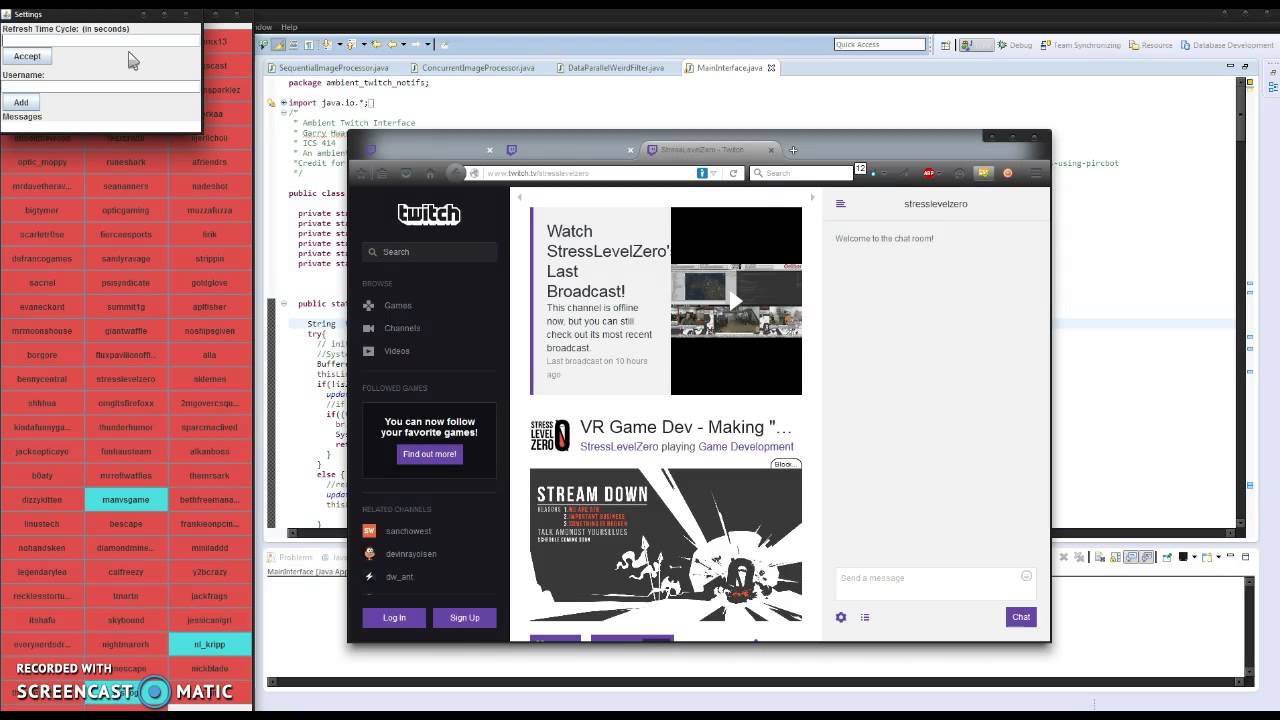
Task: Select the stresslevelzero streamer tile
Action: click(126, 379)
